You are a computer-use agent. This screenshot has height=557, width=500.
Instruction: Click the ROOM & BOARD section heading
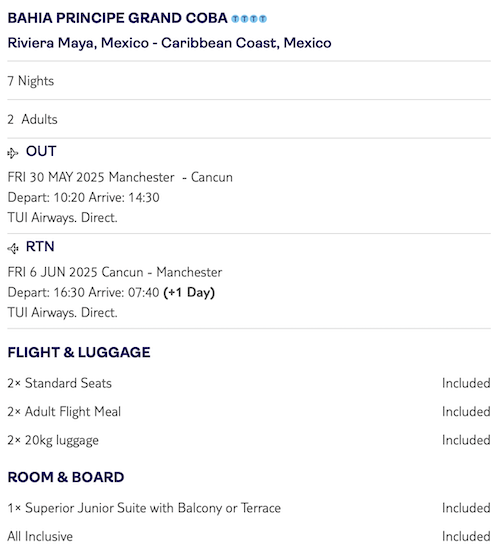[x=66, y=477]
